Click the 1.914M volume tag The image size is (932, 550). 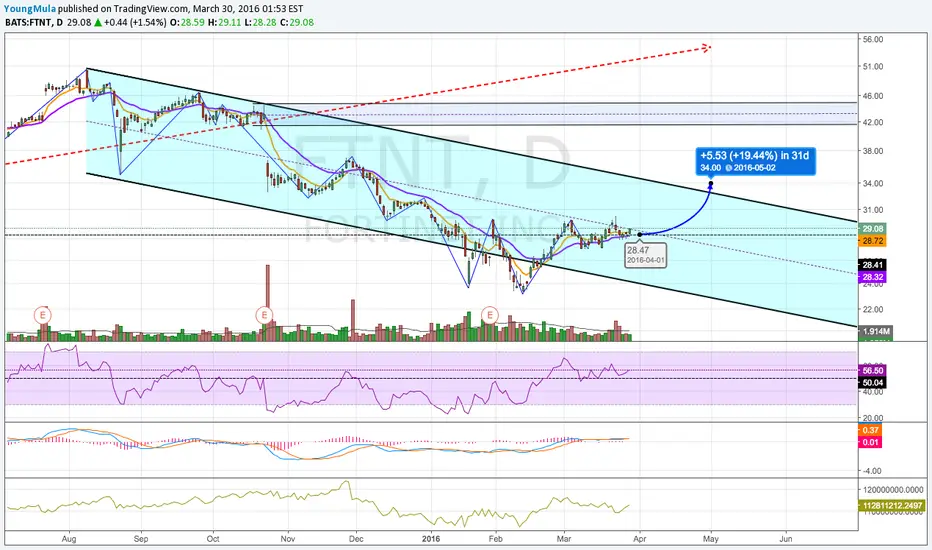[876, 331]
